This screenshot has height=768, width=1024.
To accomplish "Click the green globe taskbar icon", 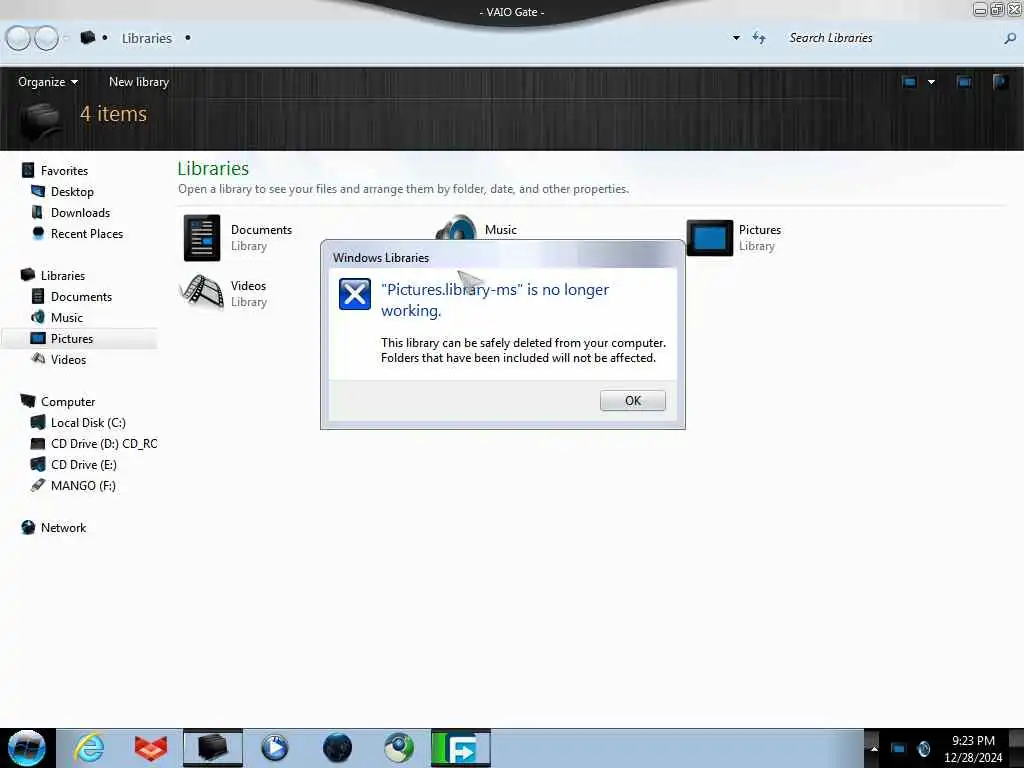I will 398,748.
